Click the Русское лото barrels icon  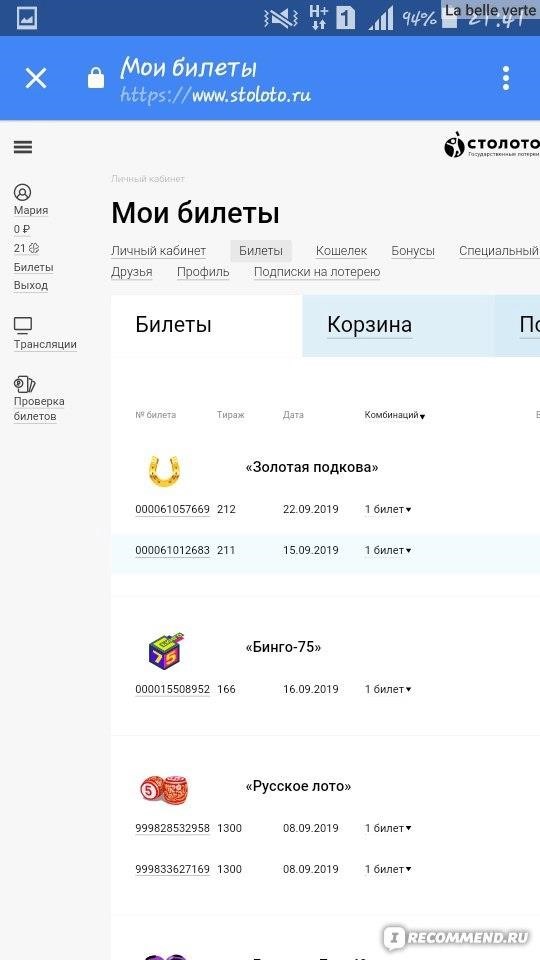click(165, 789)
